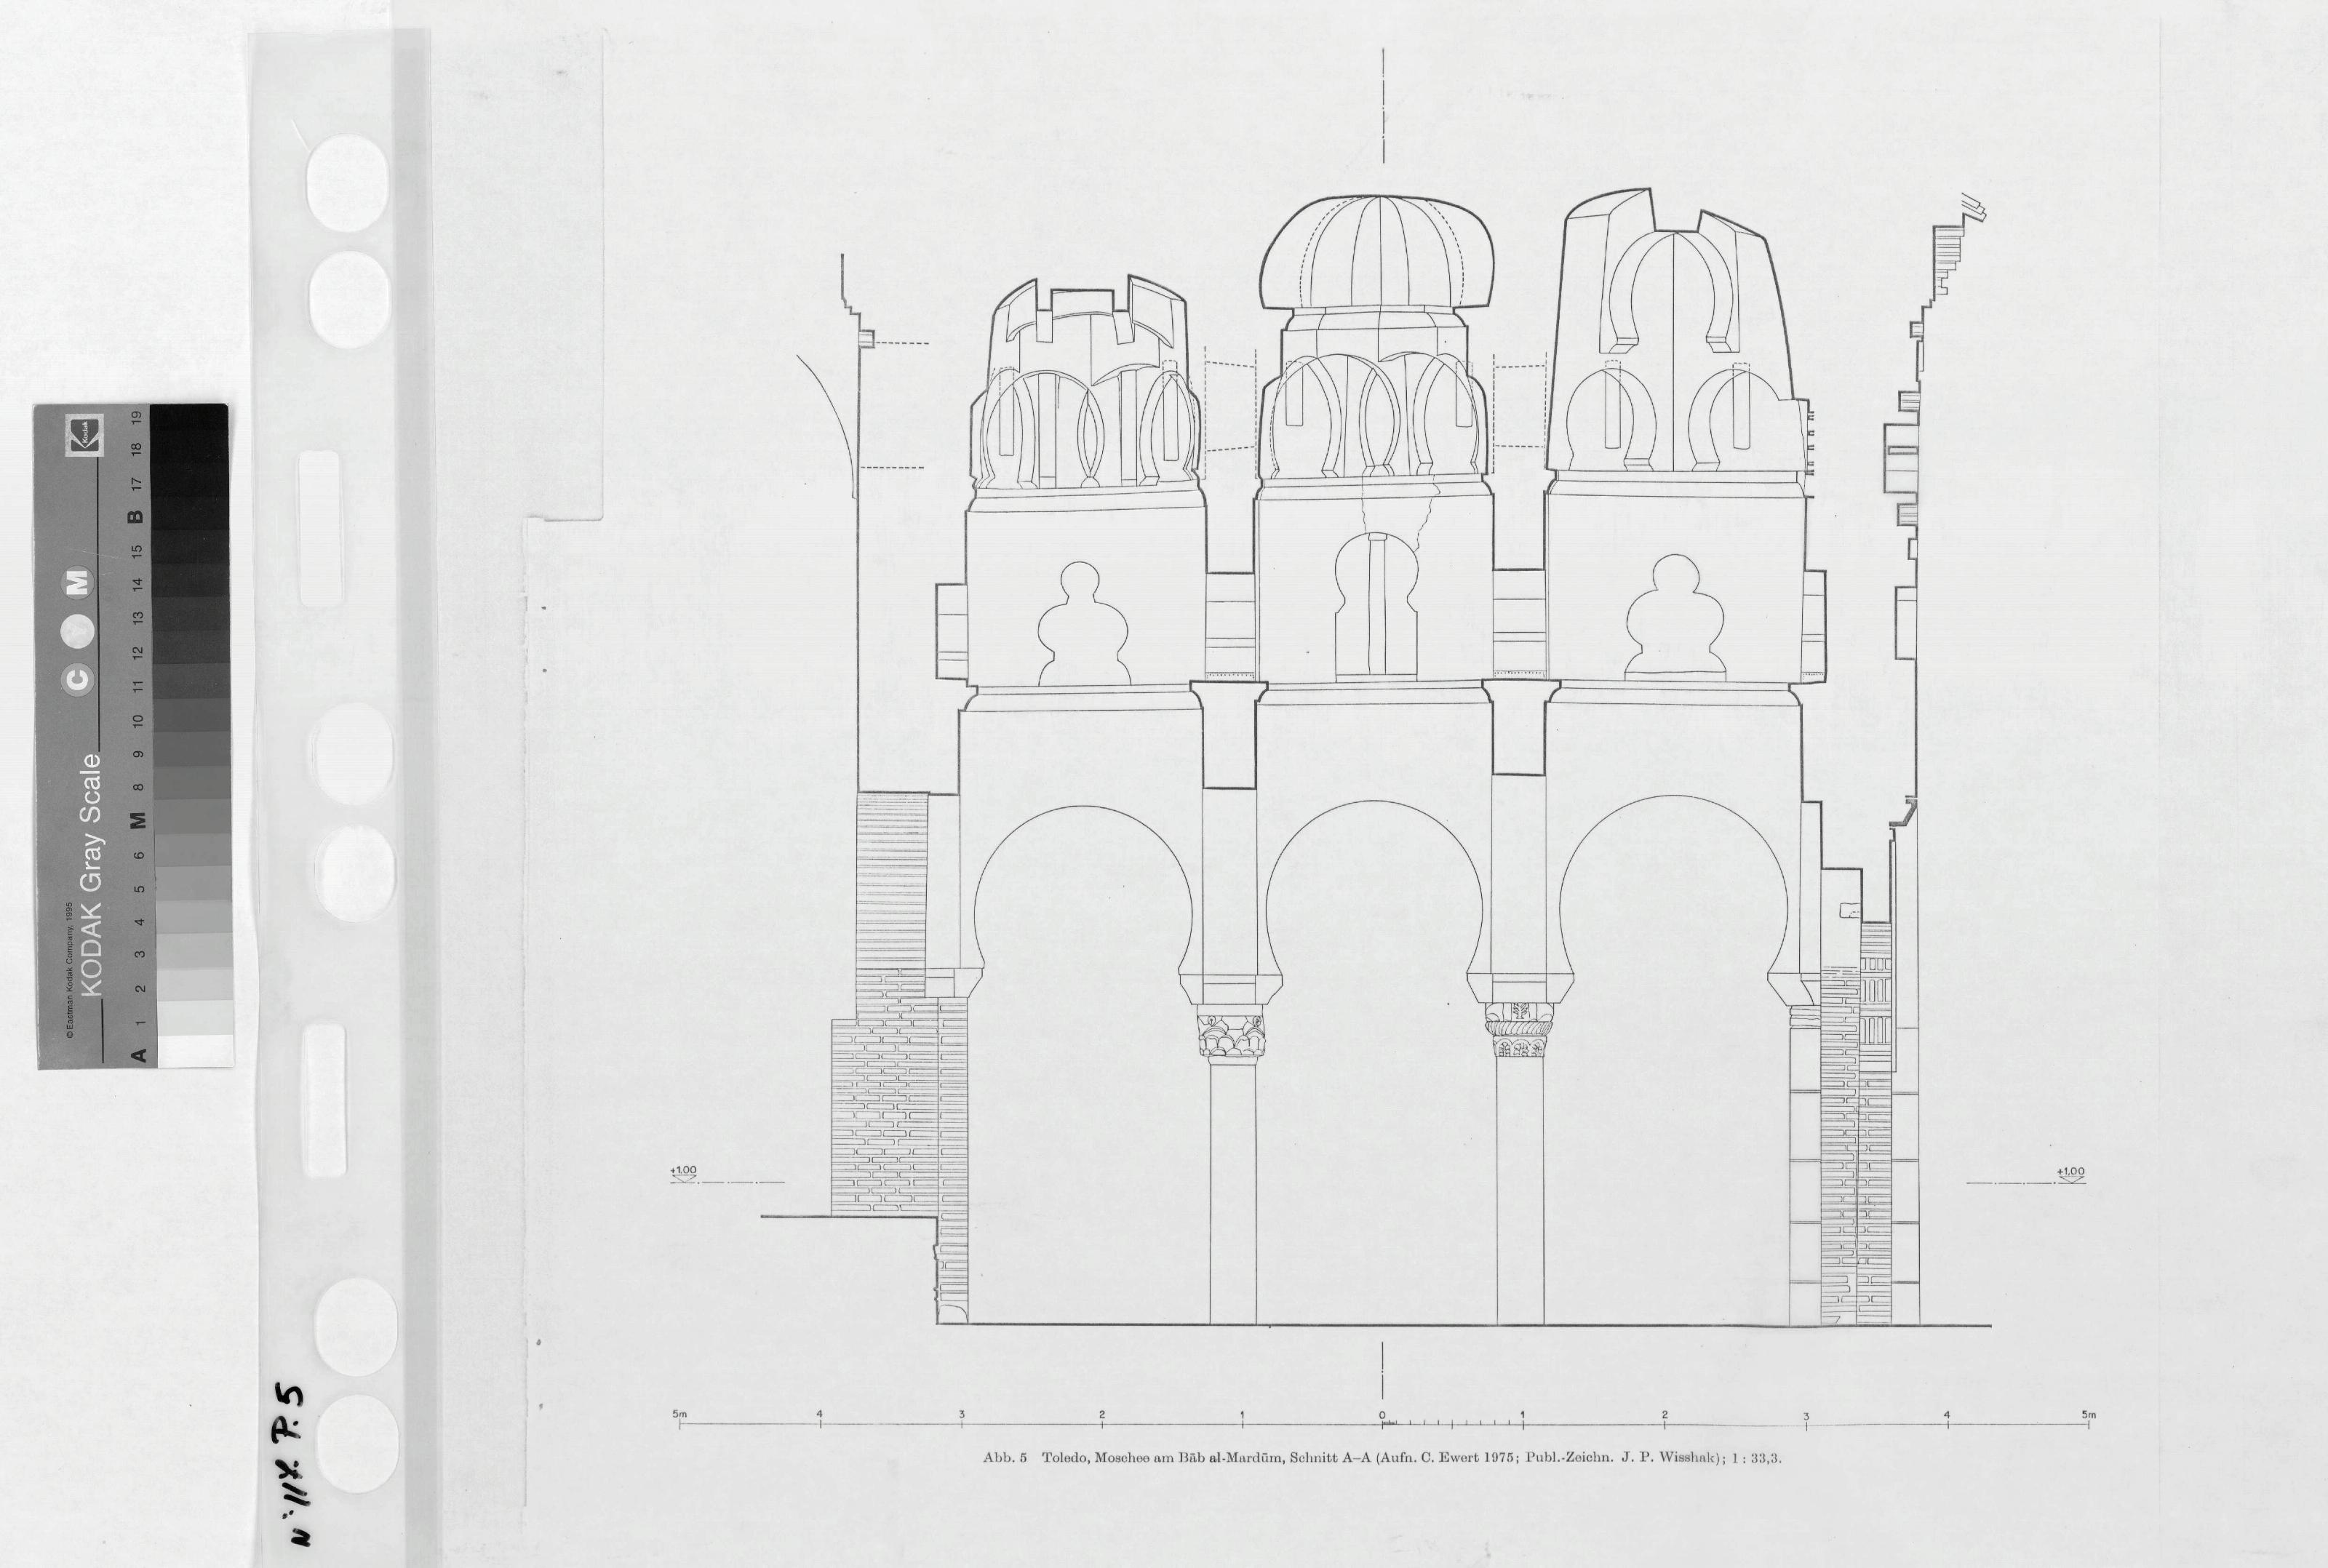Click the Kodak logo on gray scale
This screenshot has height=1568, width=2328.
84,435
